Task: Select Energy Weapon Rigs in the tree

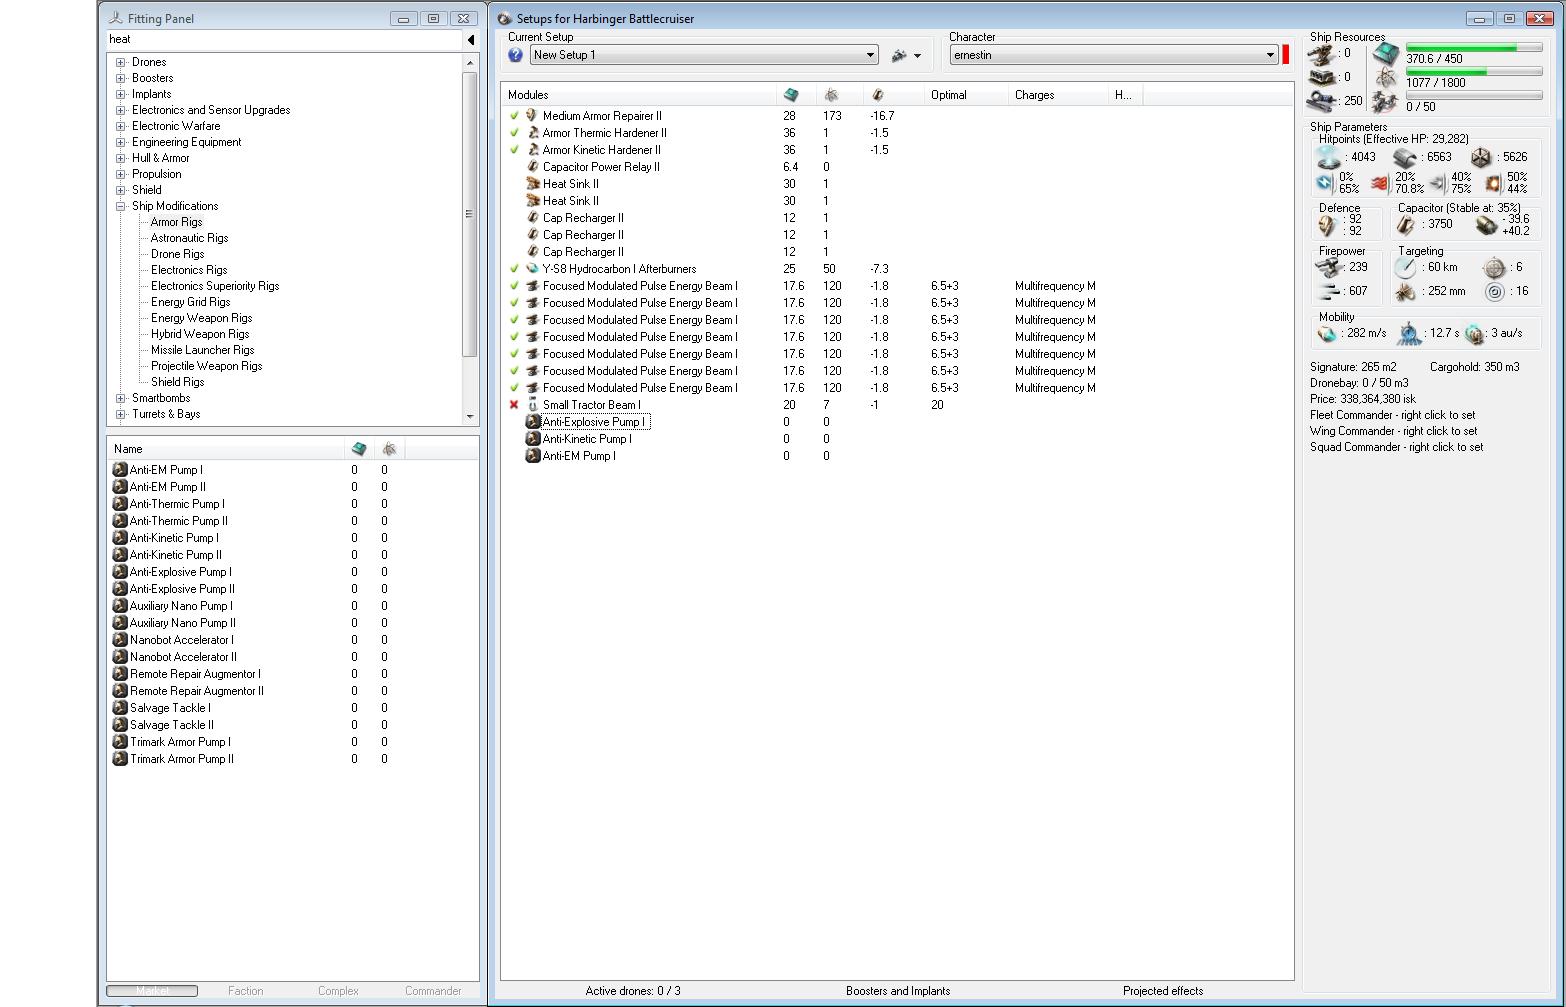Action: tap(201, 318)
